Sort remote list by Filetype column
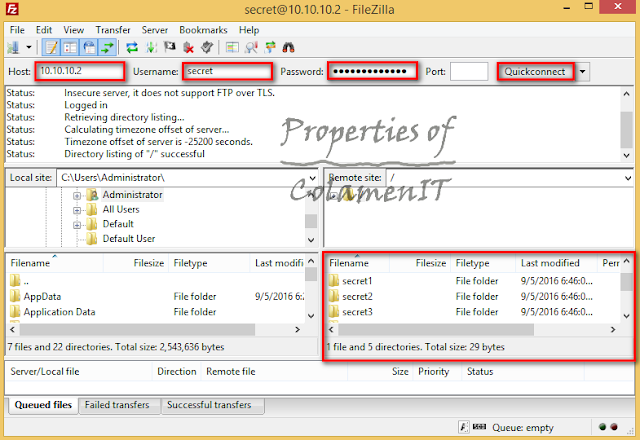The width and height of the screenshot is (640, 440). click(483, 263)
